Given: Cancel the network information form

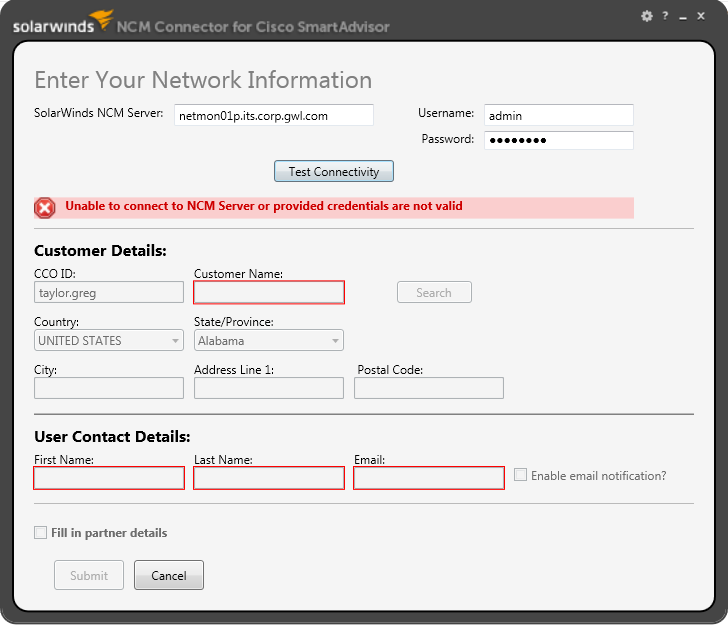Looking at the screenshot, I should point(169,575).
